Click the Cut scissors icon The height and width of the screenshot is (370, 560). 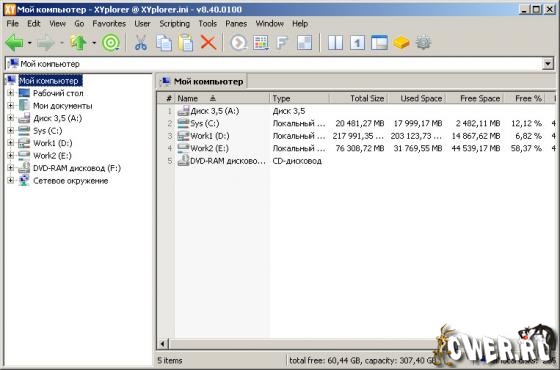(141, 43)
